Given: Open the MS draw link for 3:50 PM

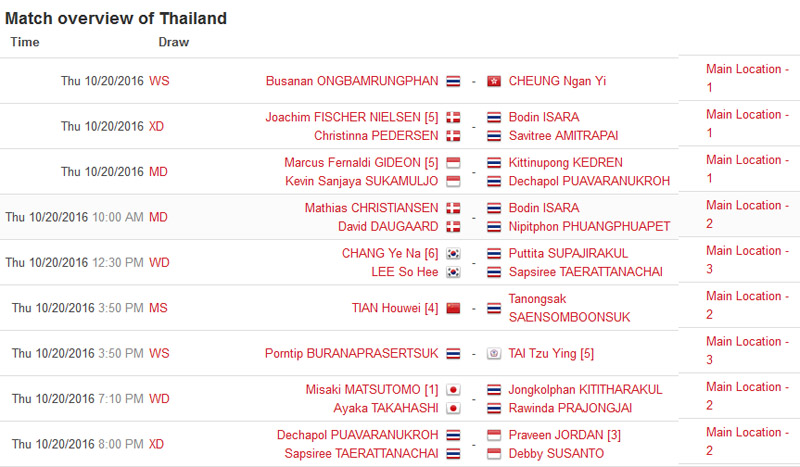Looking at the screenshot, I should (x=158, y=308).
